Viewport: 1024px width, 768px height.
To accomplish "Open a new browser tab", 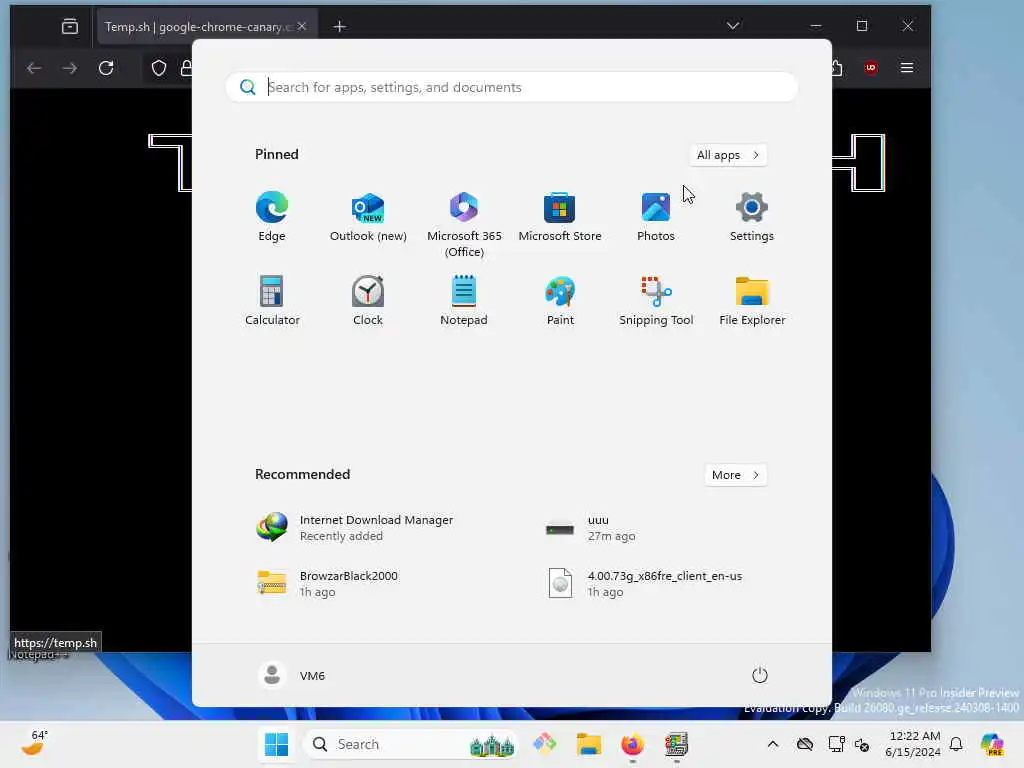I will click(340, 26).
